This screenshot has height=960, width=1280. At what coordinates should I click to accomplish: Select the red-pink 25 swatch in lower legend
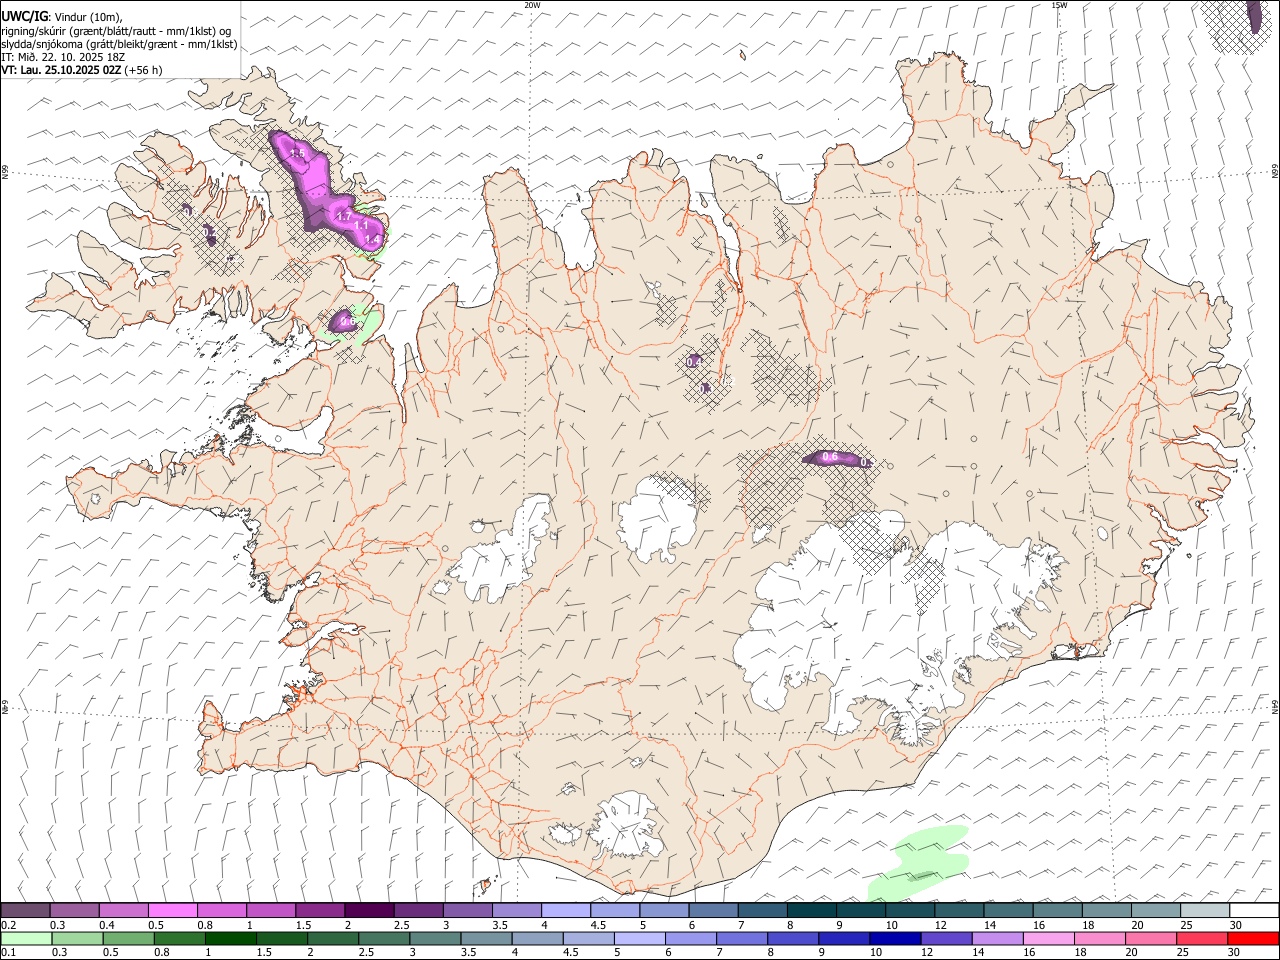pyautogui.click(x=1203, y=939)
